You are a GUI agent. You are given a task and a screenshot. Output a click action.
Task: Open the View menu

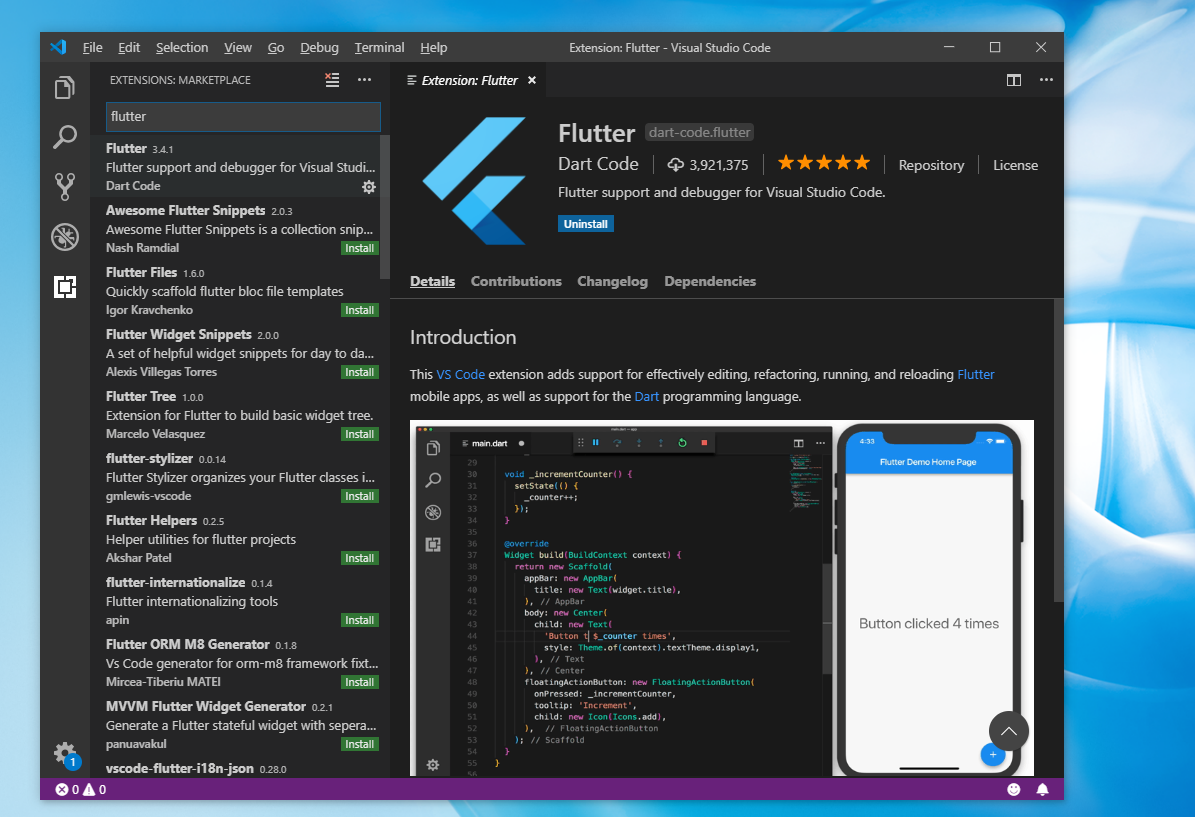238,47
